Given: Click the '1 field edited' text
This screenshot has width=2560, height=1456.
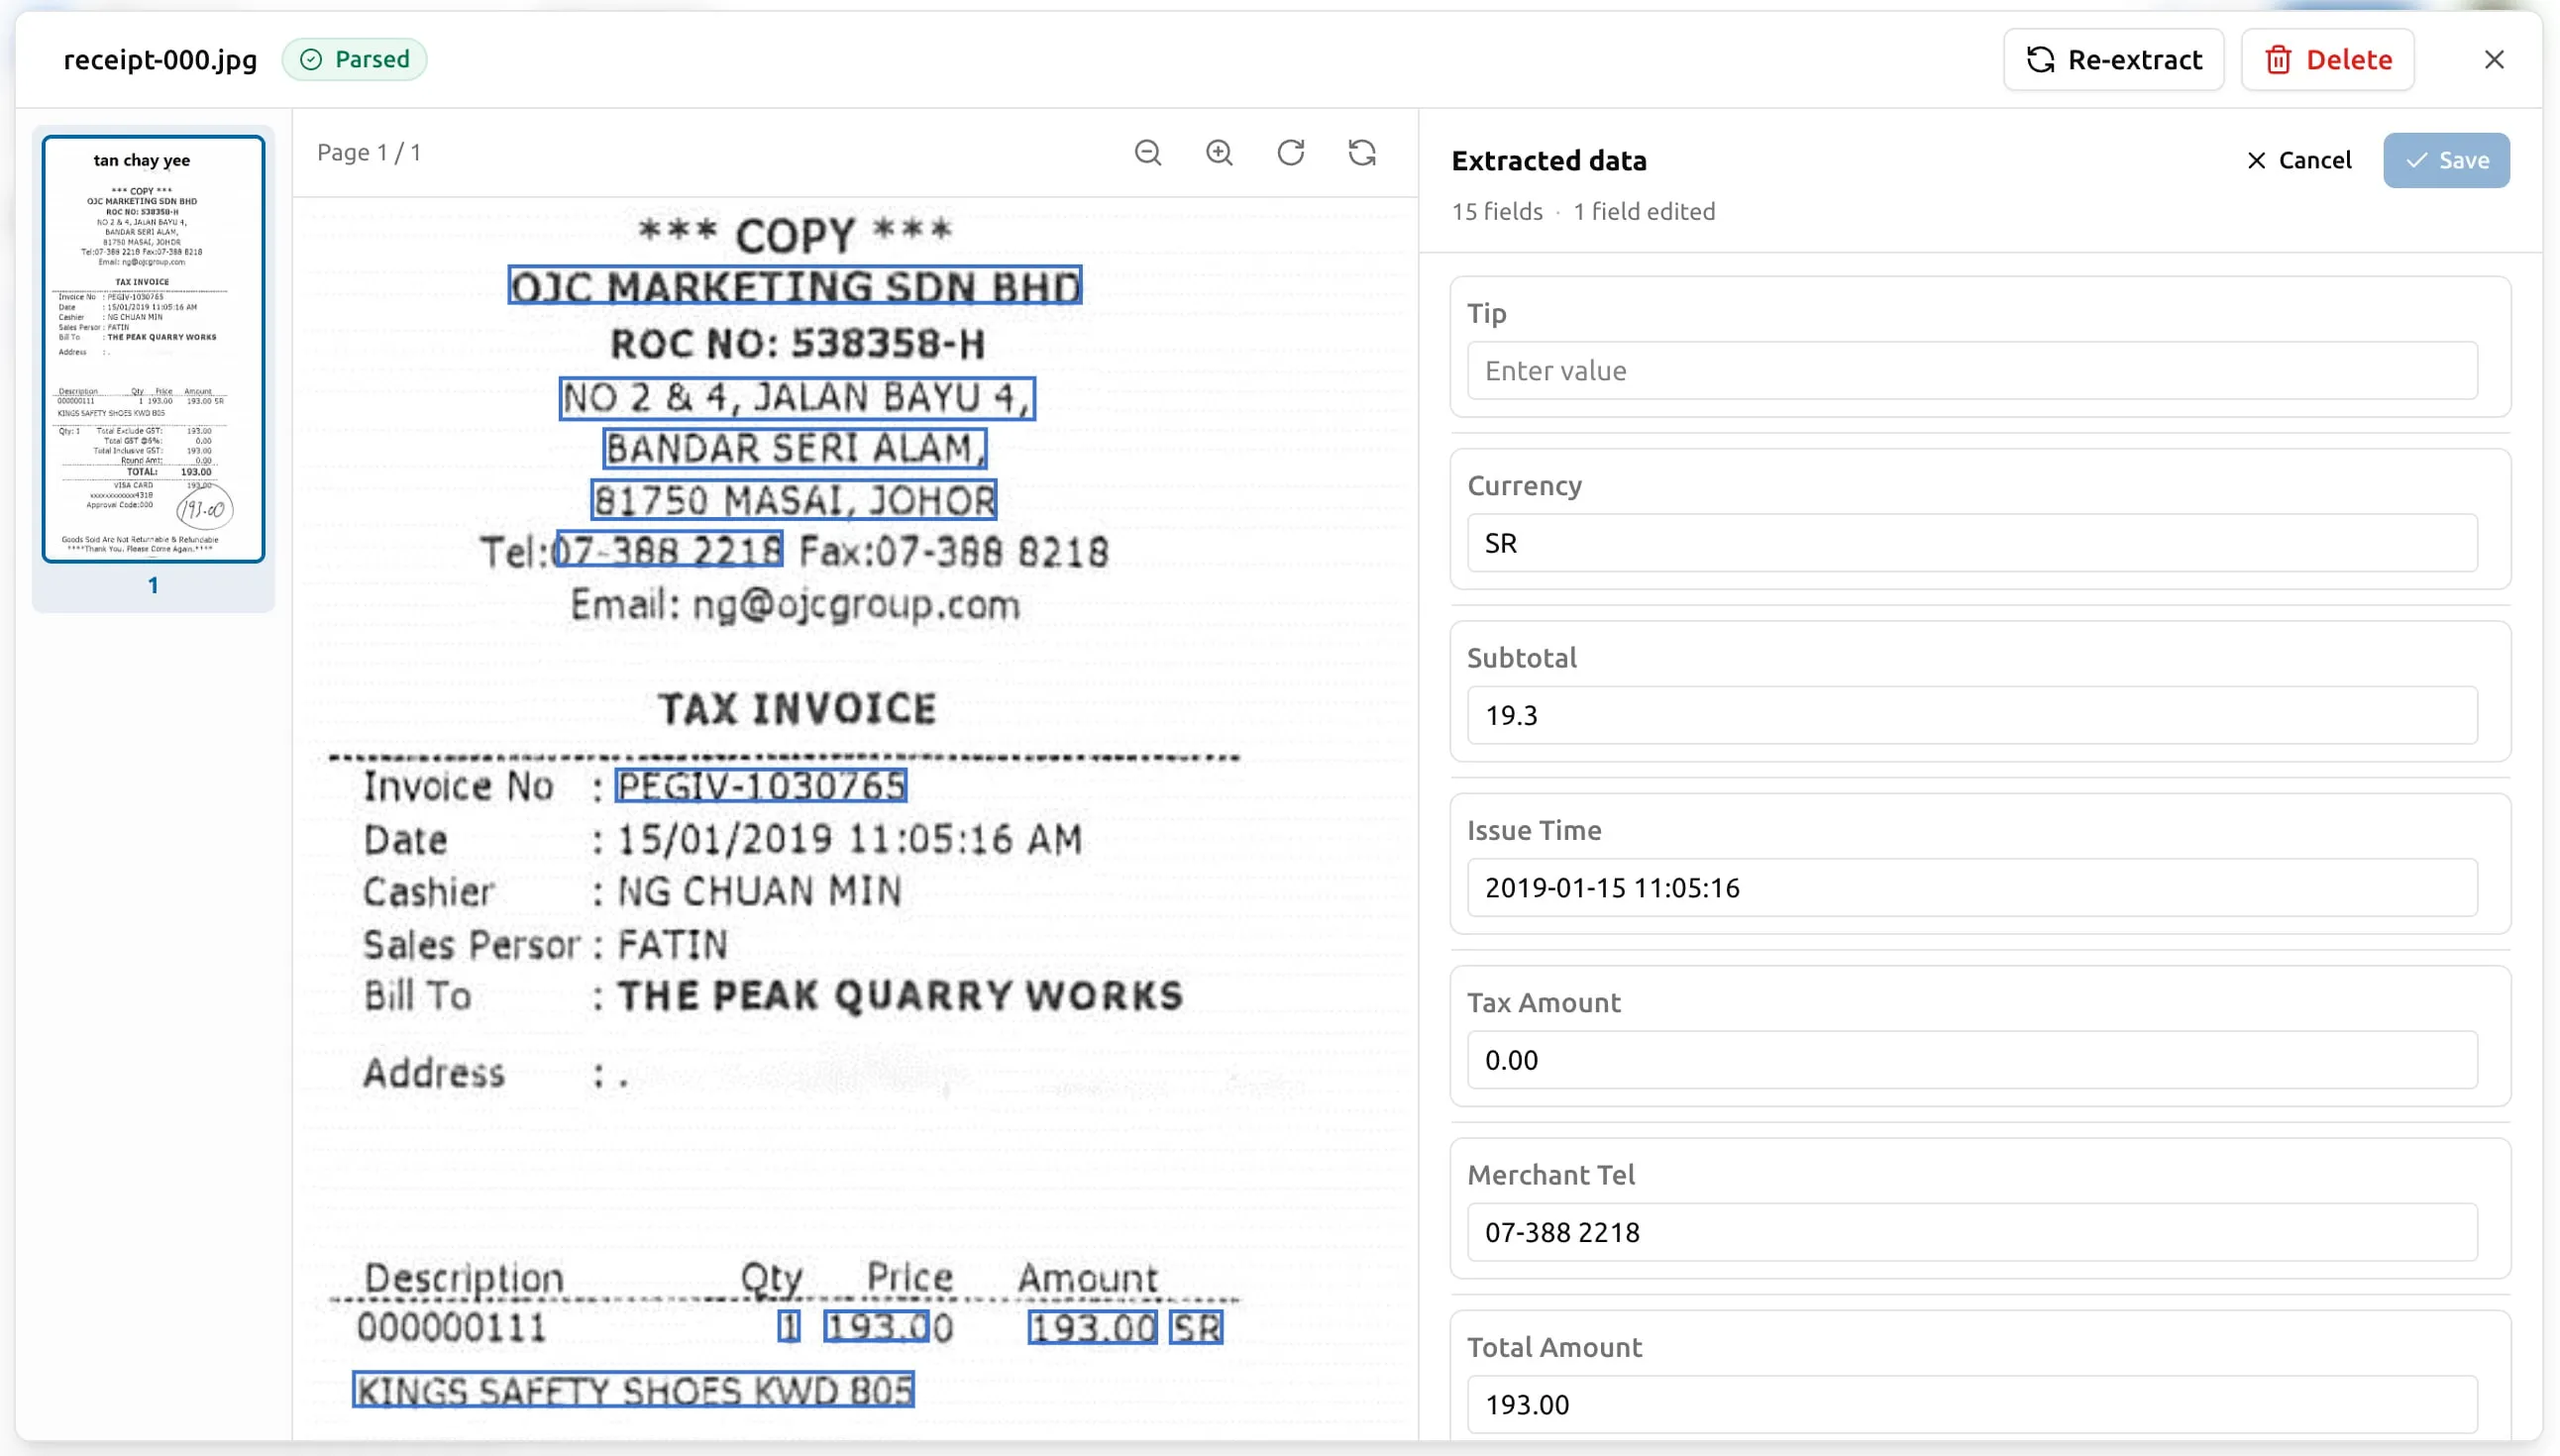Looking at the screenshot, I should 1644,212.
